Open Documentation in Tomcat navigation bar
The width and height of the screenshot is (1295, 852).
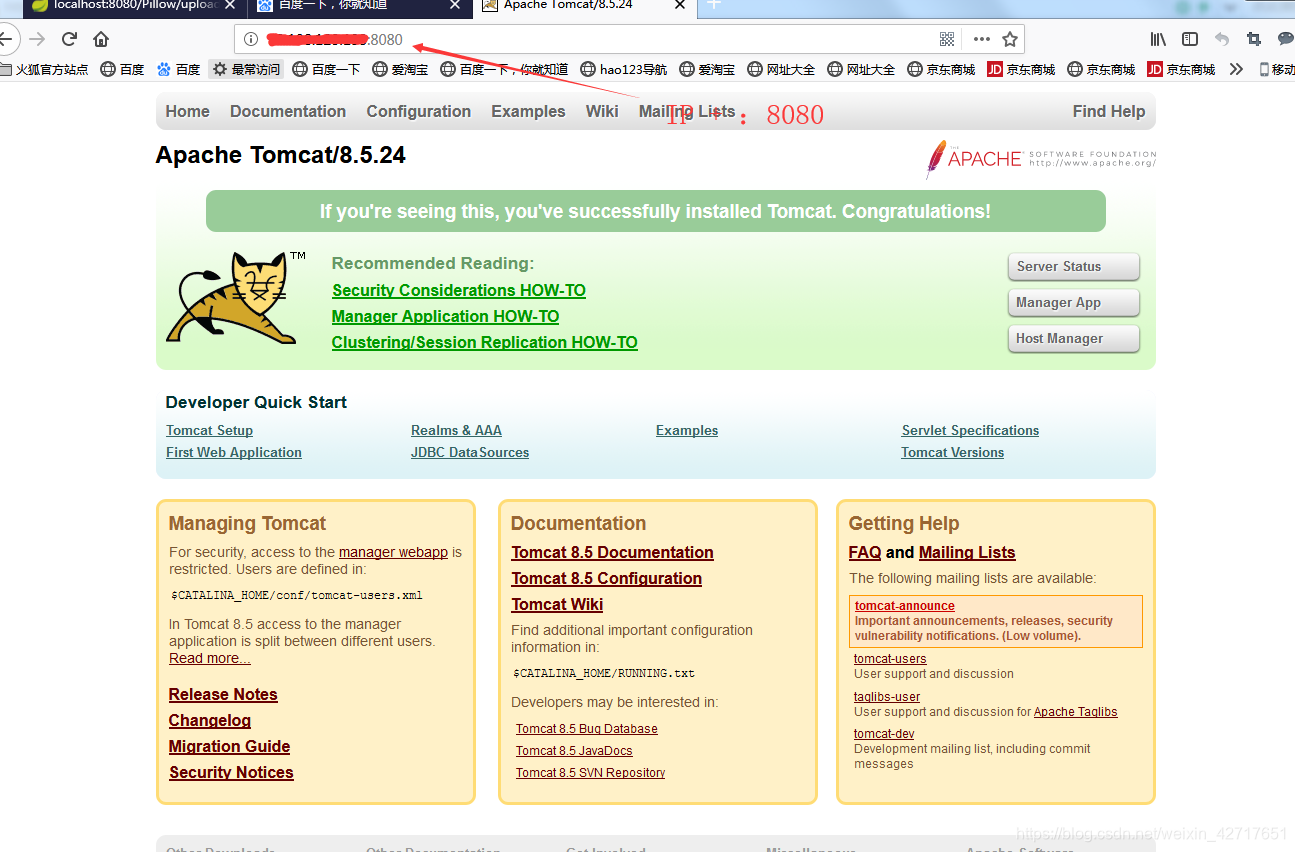(288, 111)
